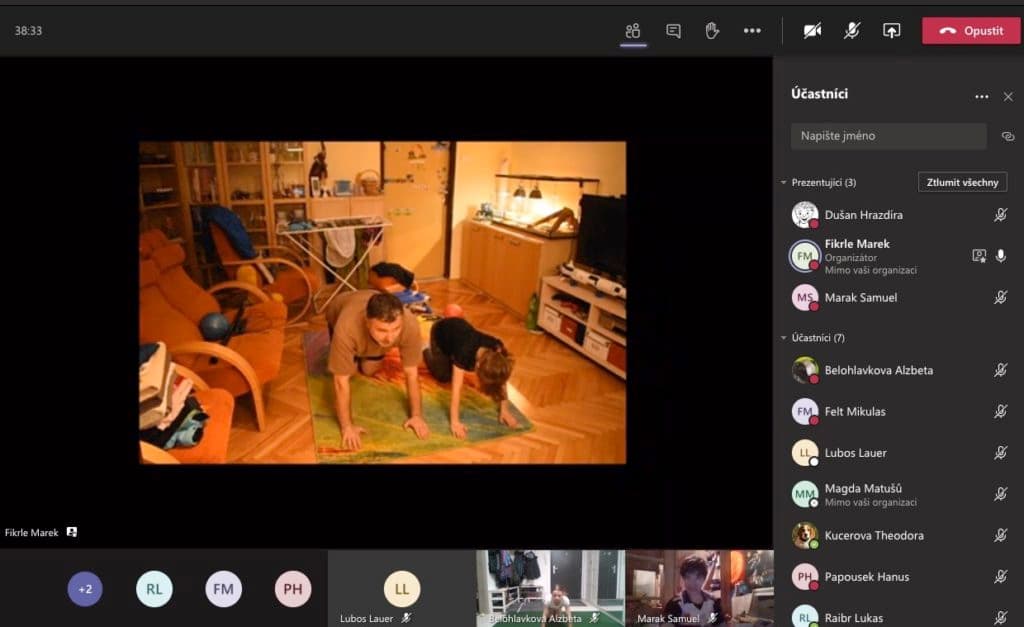Open participants panel options ellipsis
The width and height of the screenshot is (1024, 627).
(982, 97)
